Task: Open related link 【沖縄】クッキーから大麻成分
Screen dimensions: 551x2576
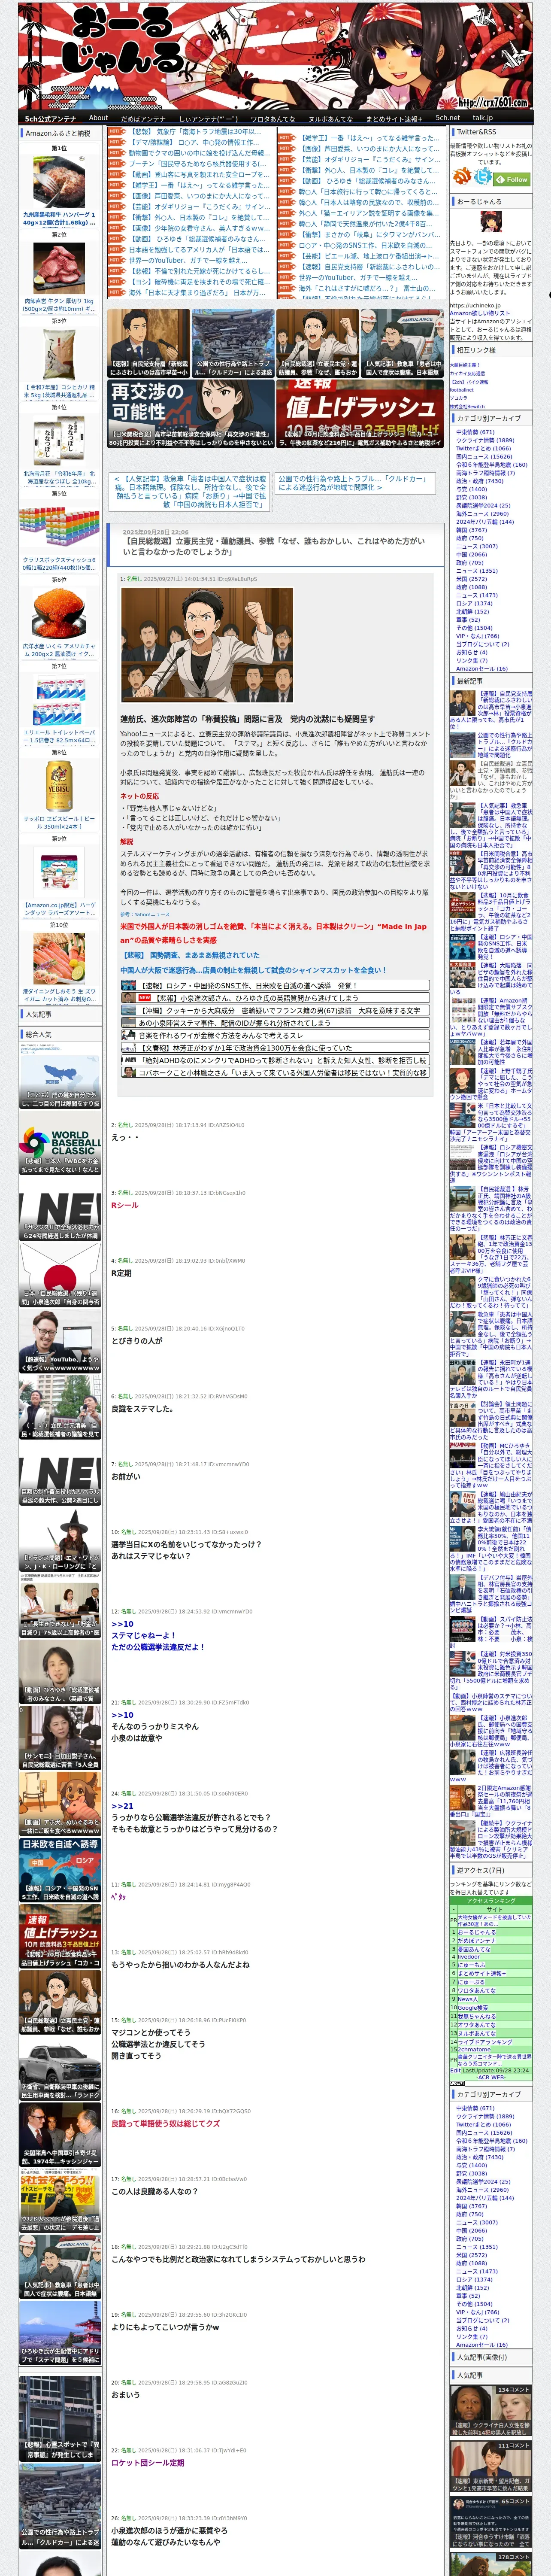Action: point(275,1010)
